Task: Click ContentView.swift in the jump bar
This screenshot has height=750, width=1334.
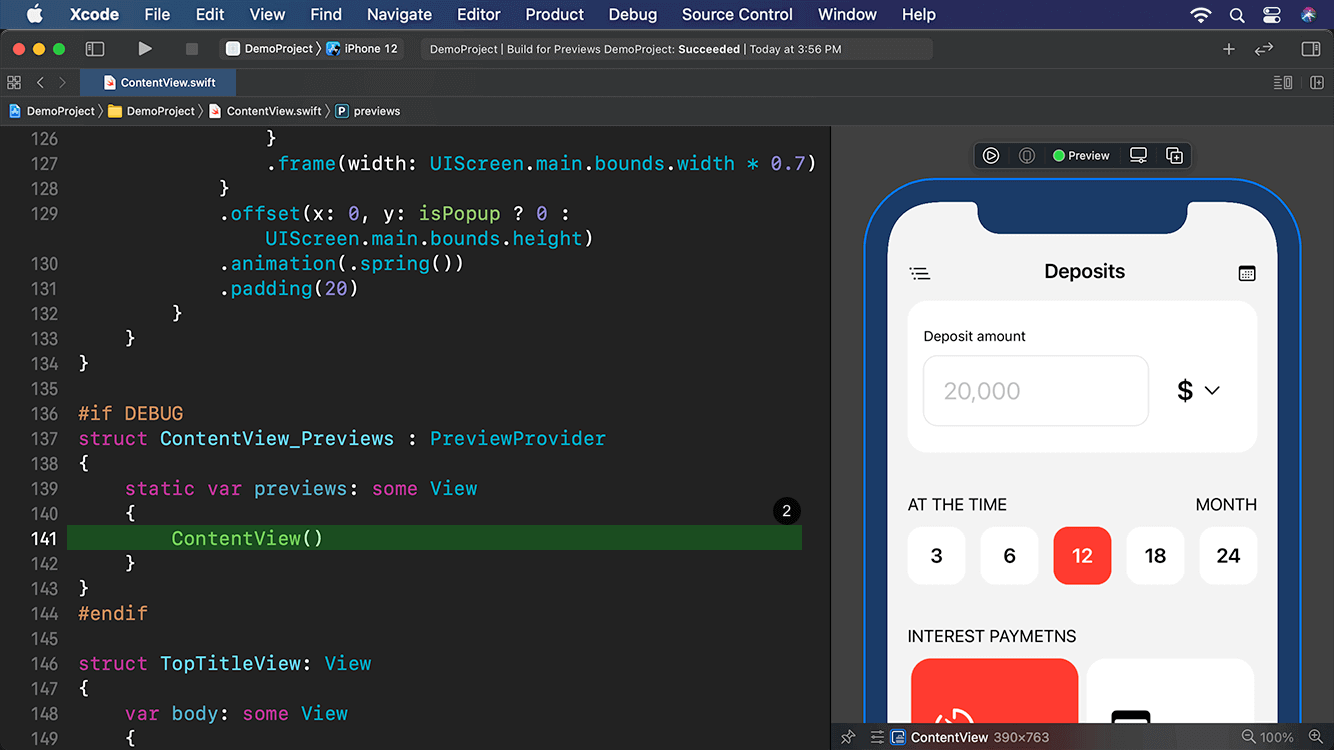Action: [x=265, y=111]
